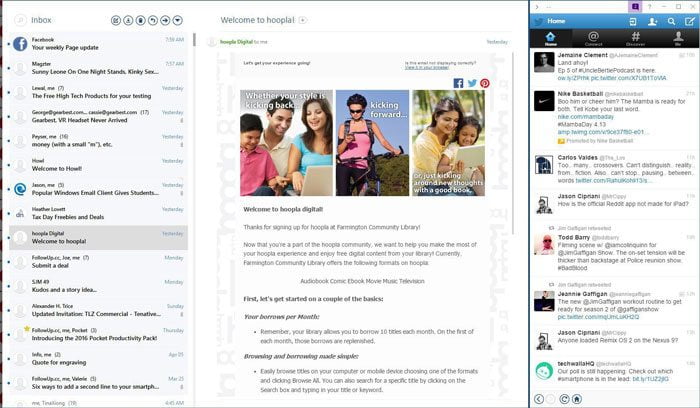The height and width of the screenshot is (408, 700).
Task: Click the Pinterest share icon in email
Action: (485, 83)
